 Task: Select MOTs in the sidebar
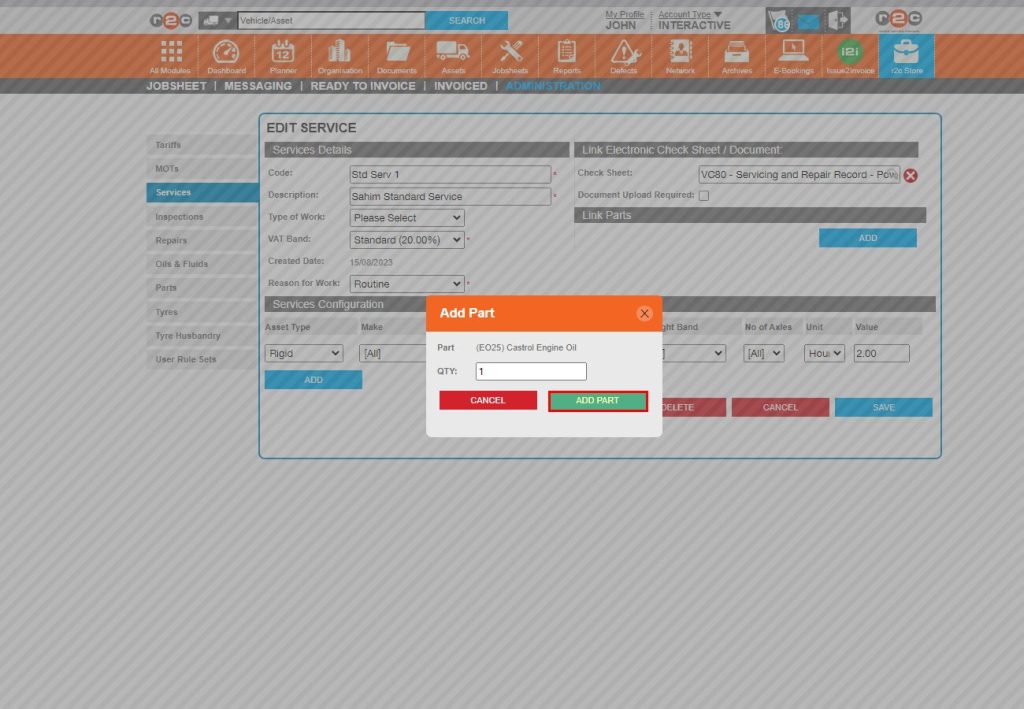point(202,168)
